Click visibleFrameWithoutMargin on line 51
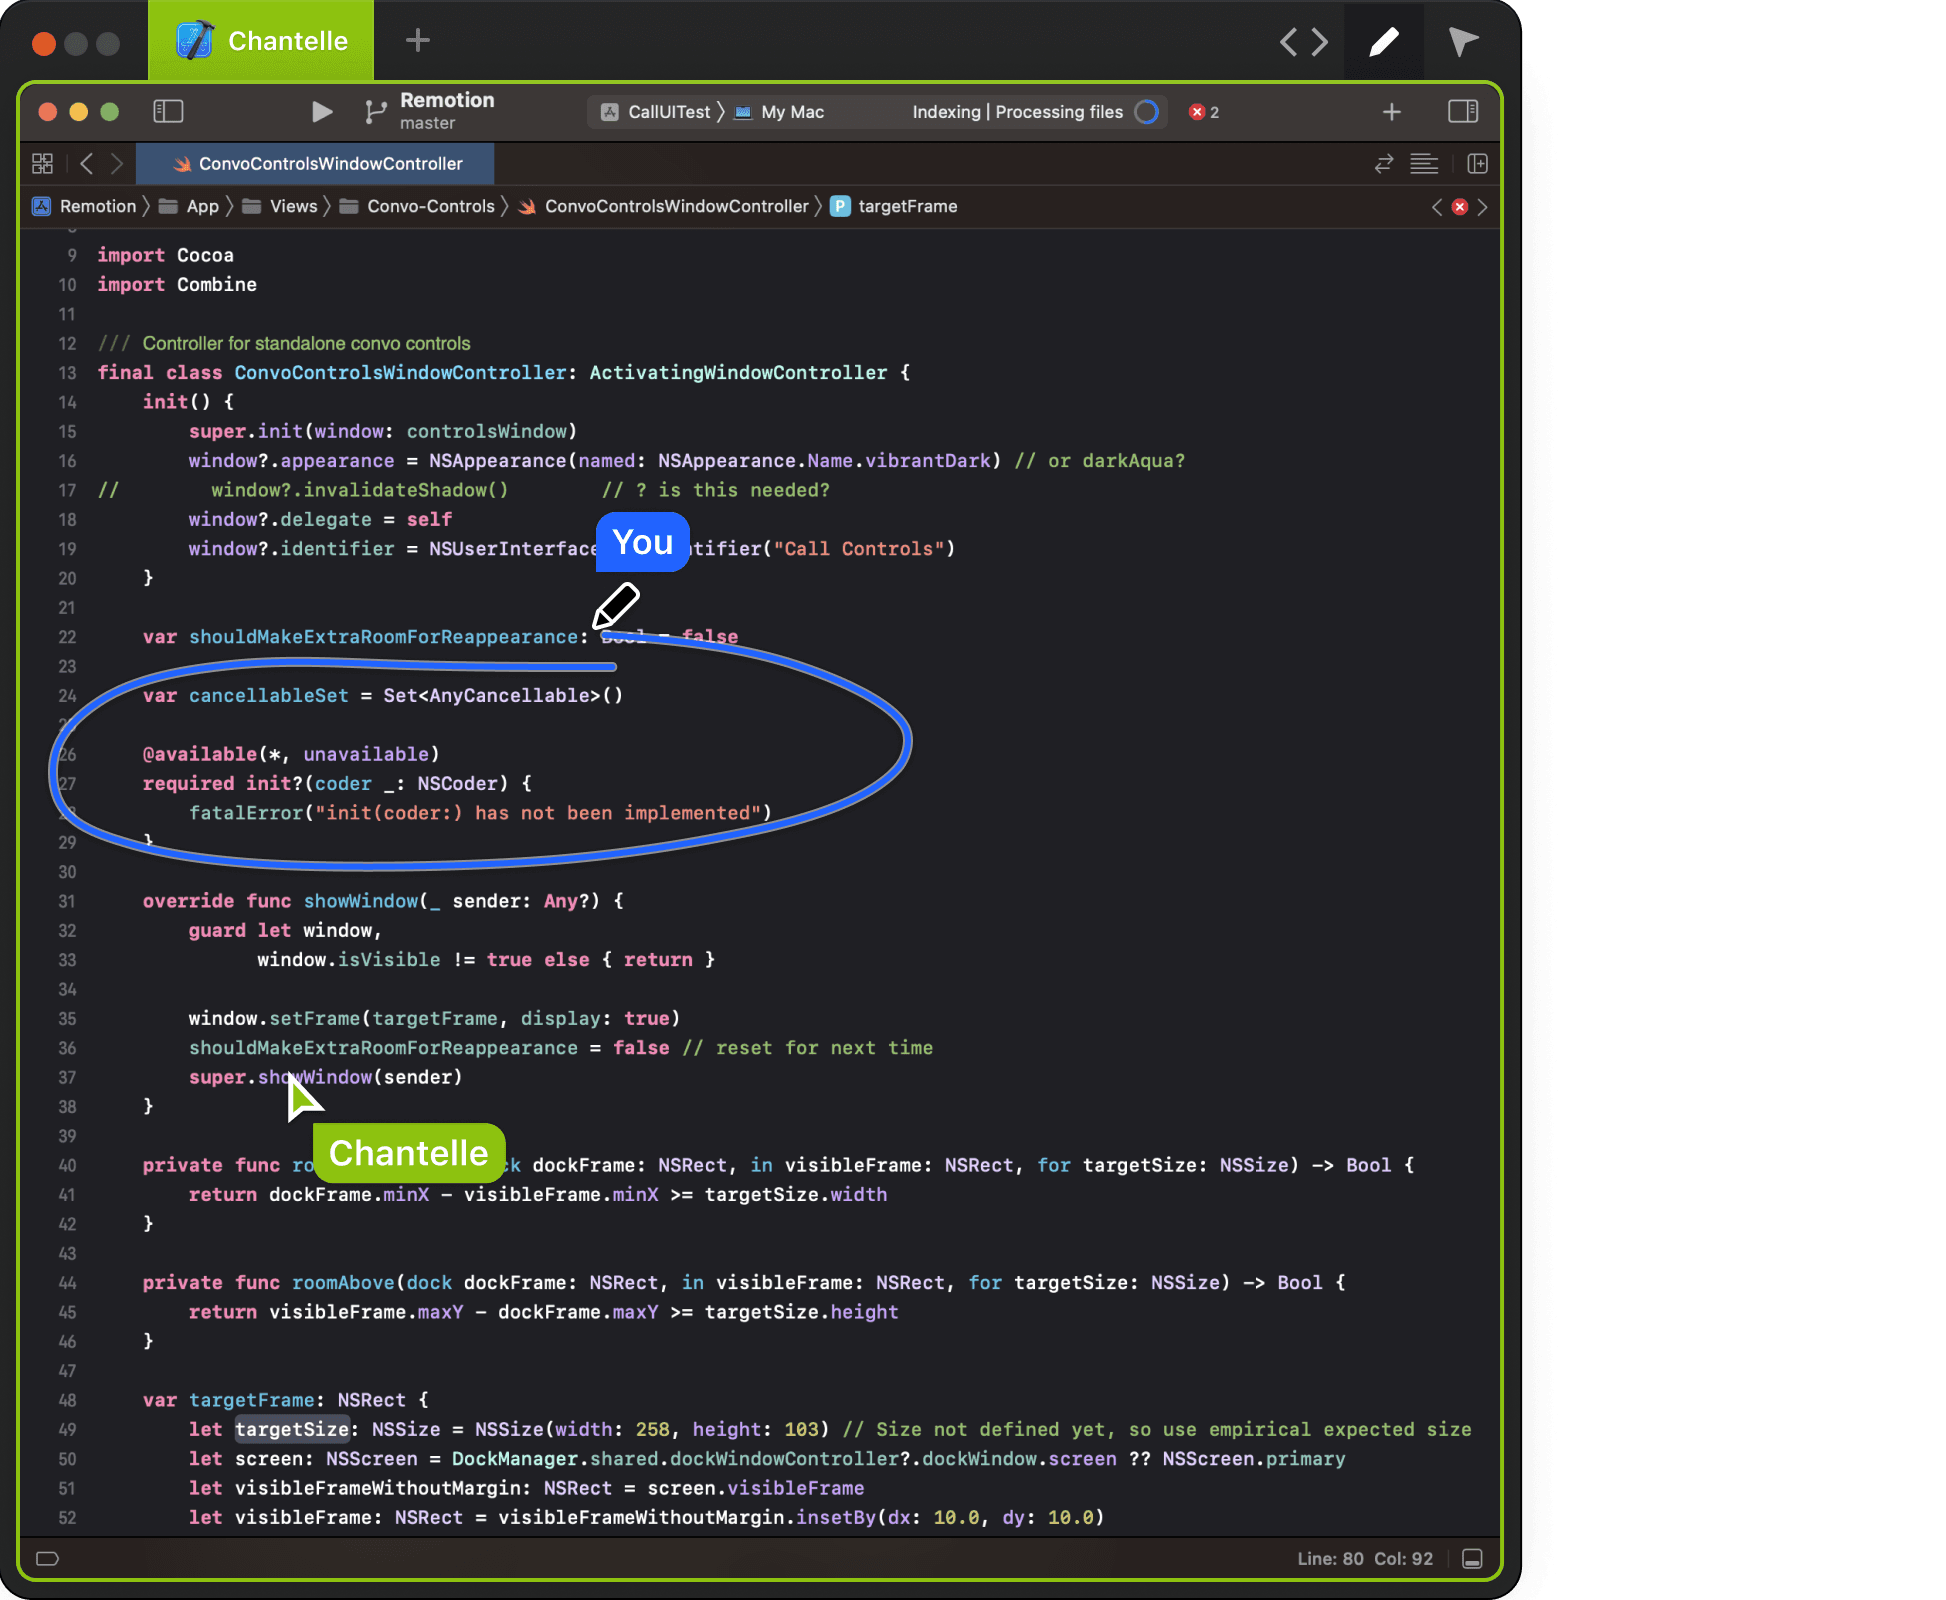 click(377, 1489)
